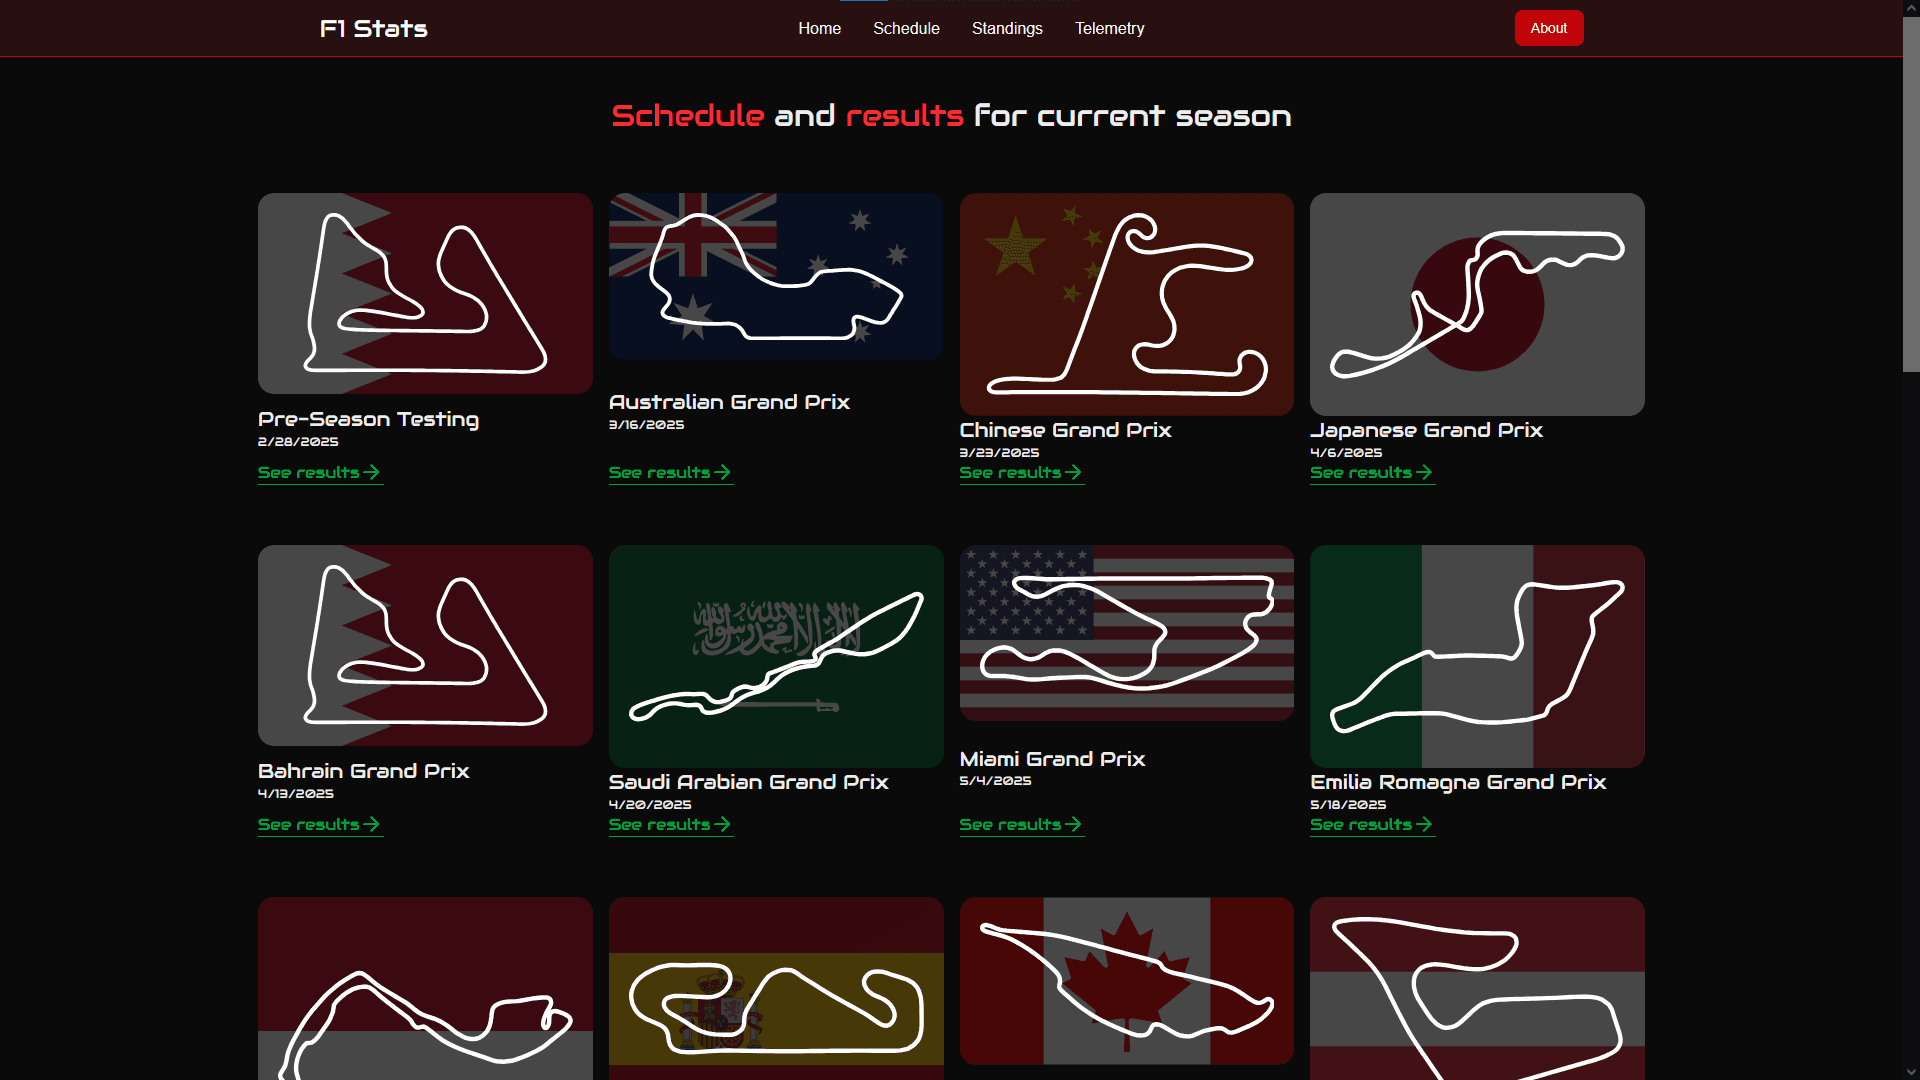Click the Canadian flag circuit thumbnail

tap(1126, 980)
